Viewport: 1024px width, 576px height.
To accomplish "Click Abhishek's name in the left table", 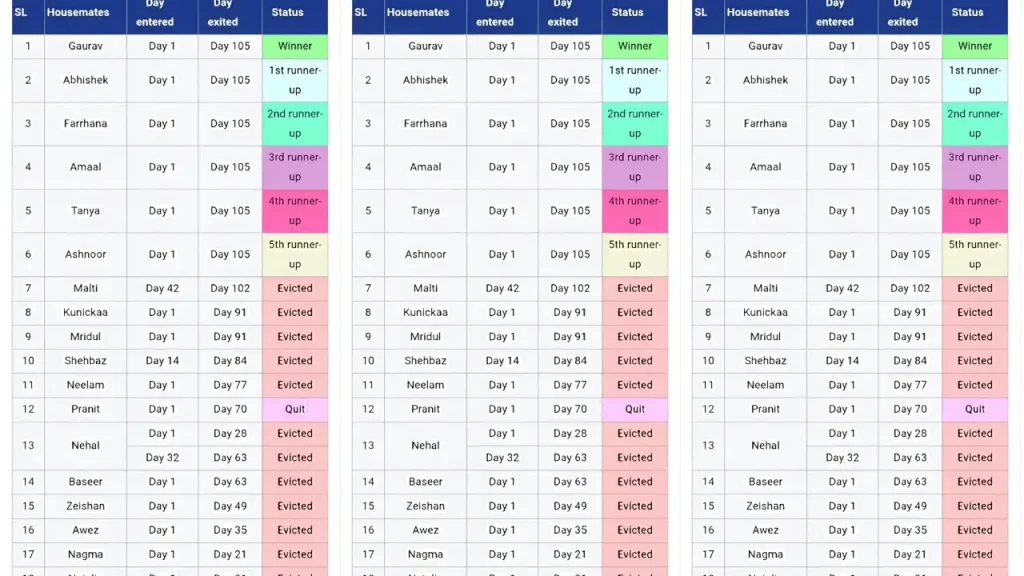I will (x=86, y=80).
